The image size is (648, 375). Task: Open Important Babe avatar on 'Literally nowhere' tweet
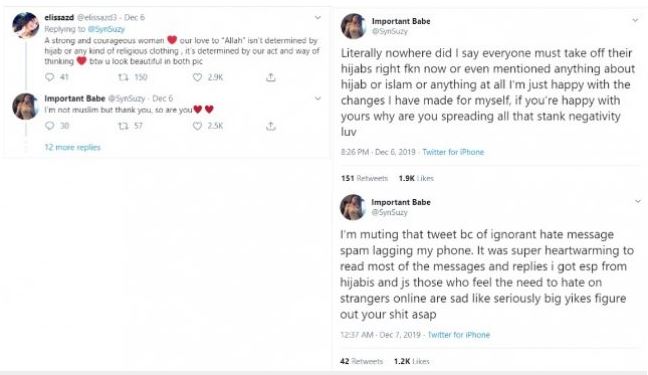pyautogui.click(x=353, y=26)
